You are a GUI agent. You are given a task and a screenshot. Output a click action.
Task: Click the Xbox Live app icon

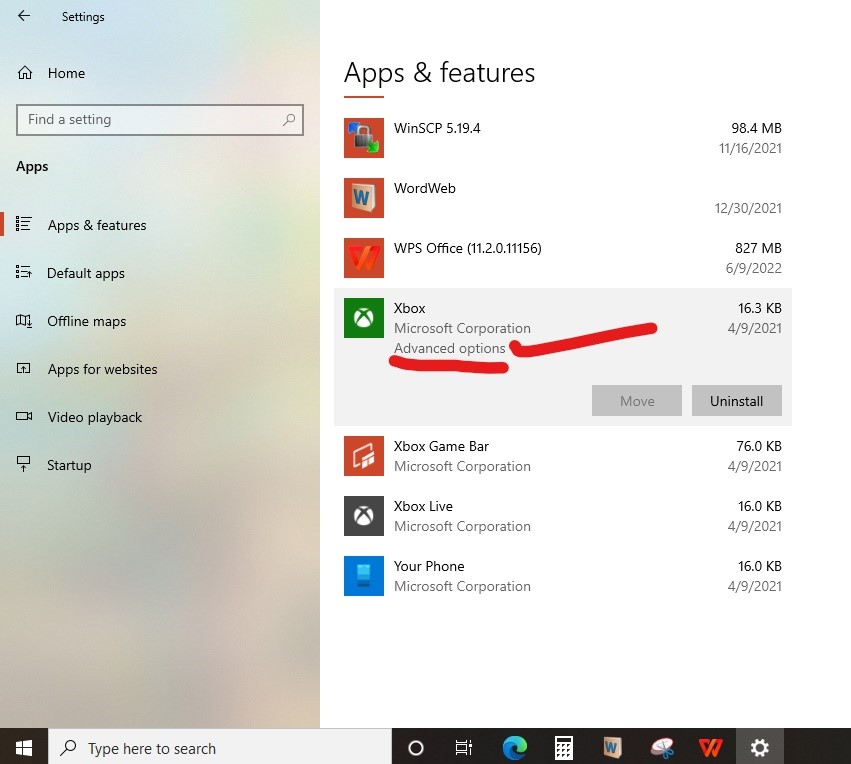364,516
